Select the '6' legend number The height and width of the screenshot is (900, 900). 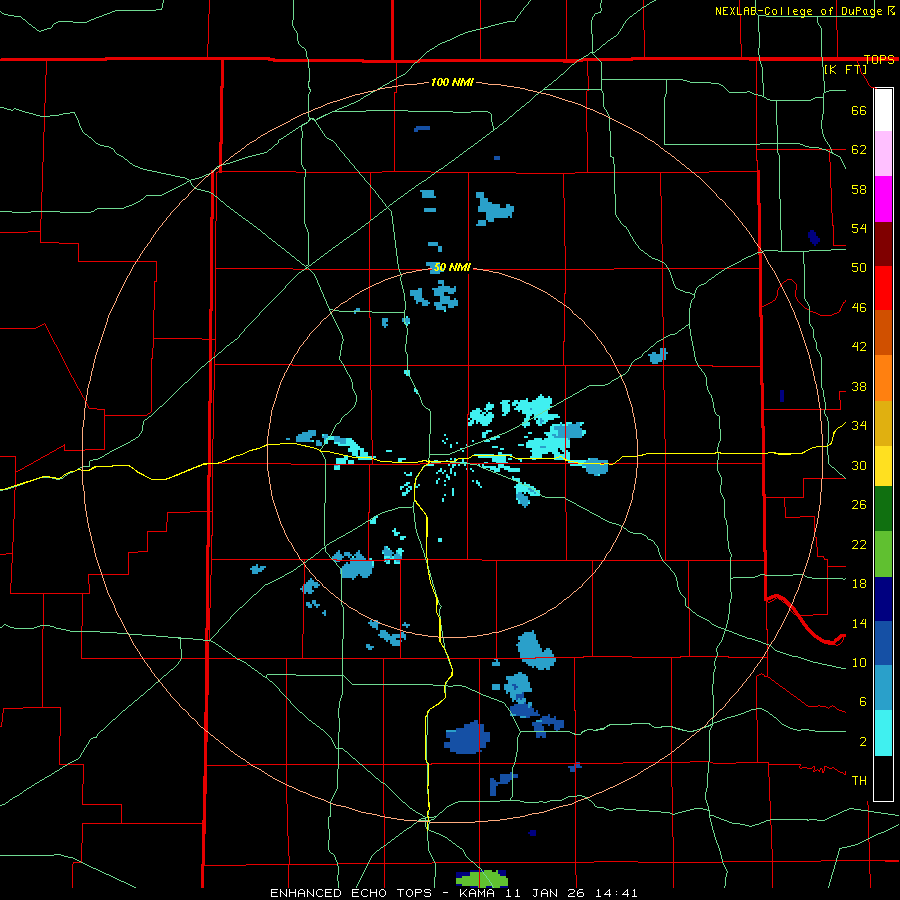click(x=863, y=703)
